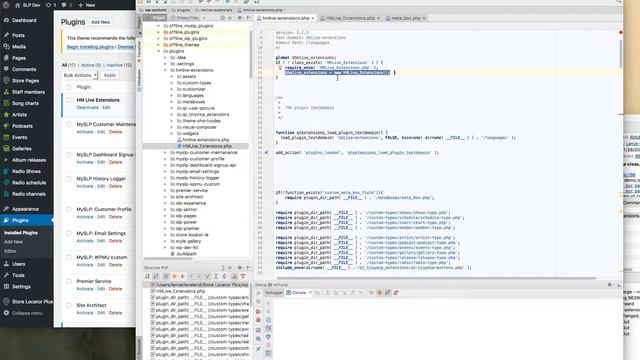Click Delete under Site Architect plugin

116,313
